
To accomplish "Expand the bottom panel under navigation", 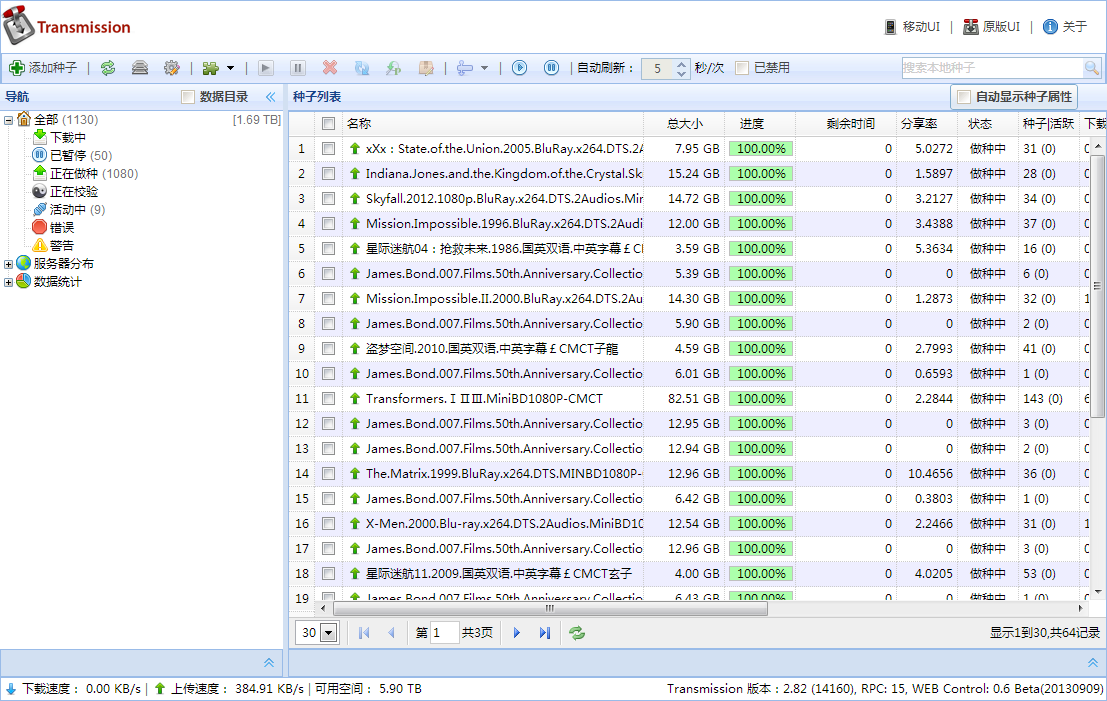I will 269,663.
